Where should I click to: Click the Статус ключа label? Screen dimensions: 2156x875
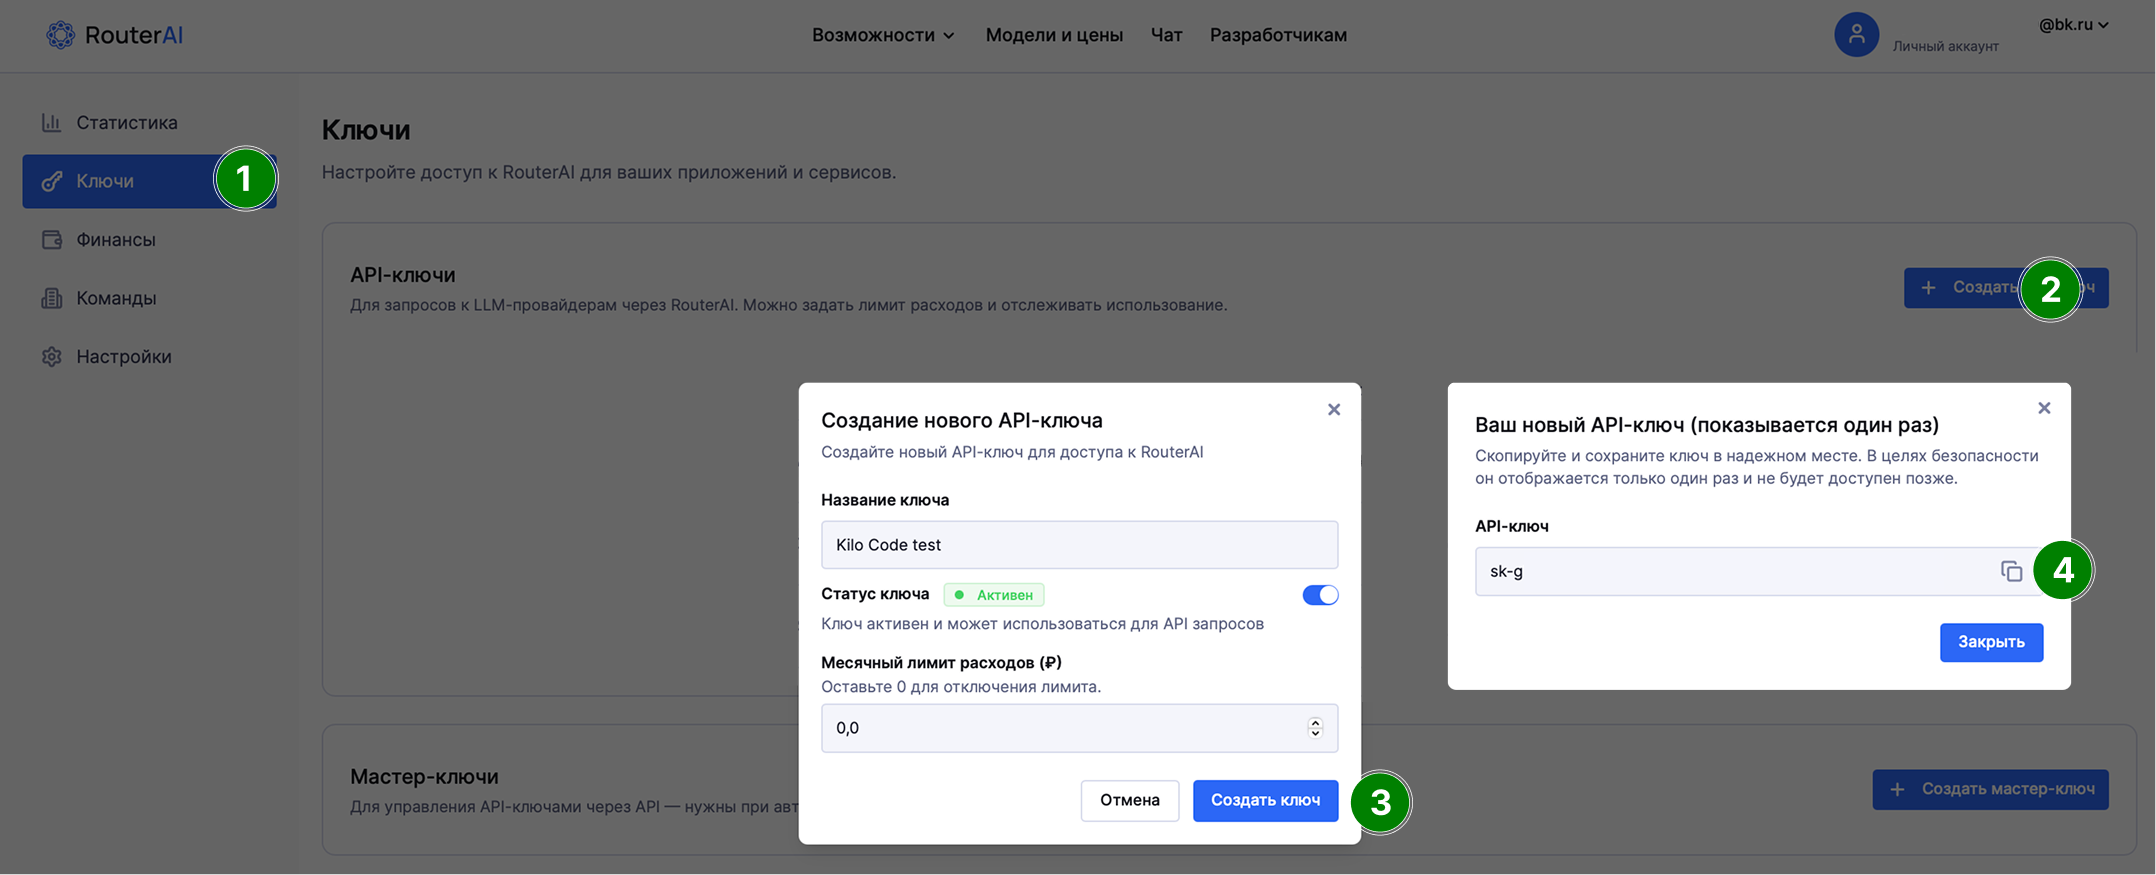point(875,594)
